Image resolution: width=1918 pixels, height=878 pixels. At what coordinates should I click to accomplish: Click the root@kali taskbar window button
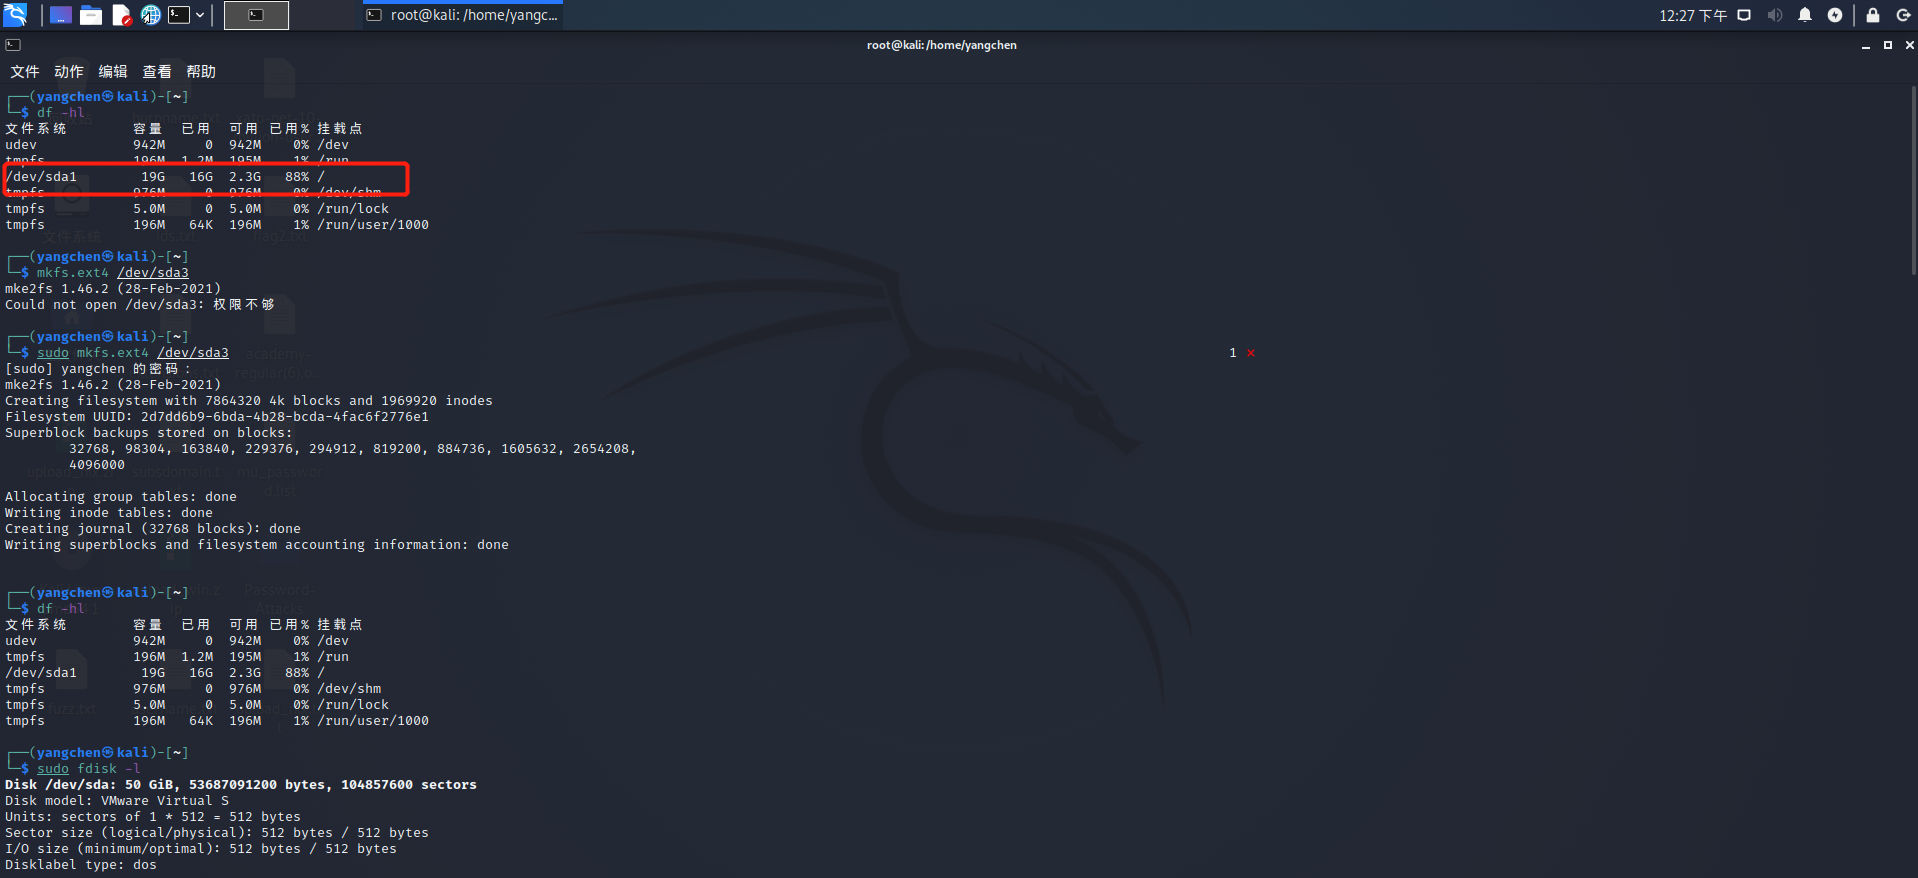[x=463, y=15]
